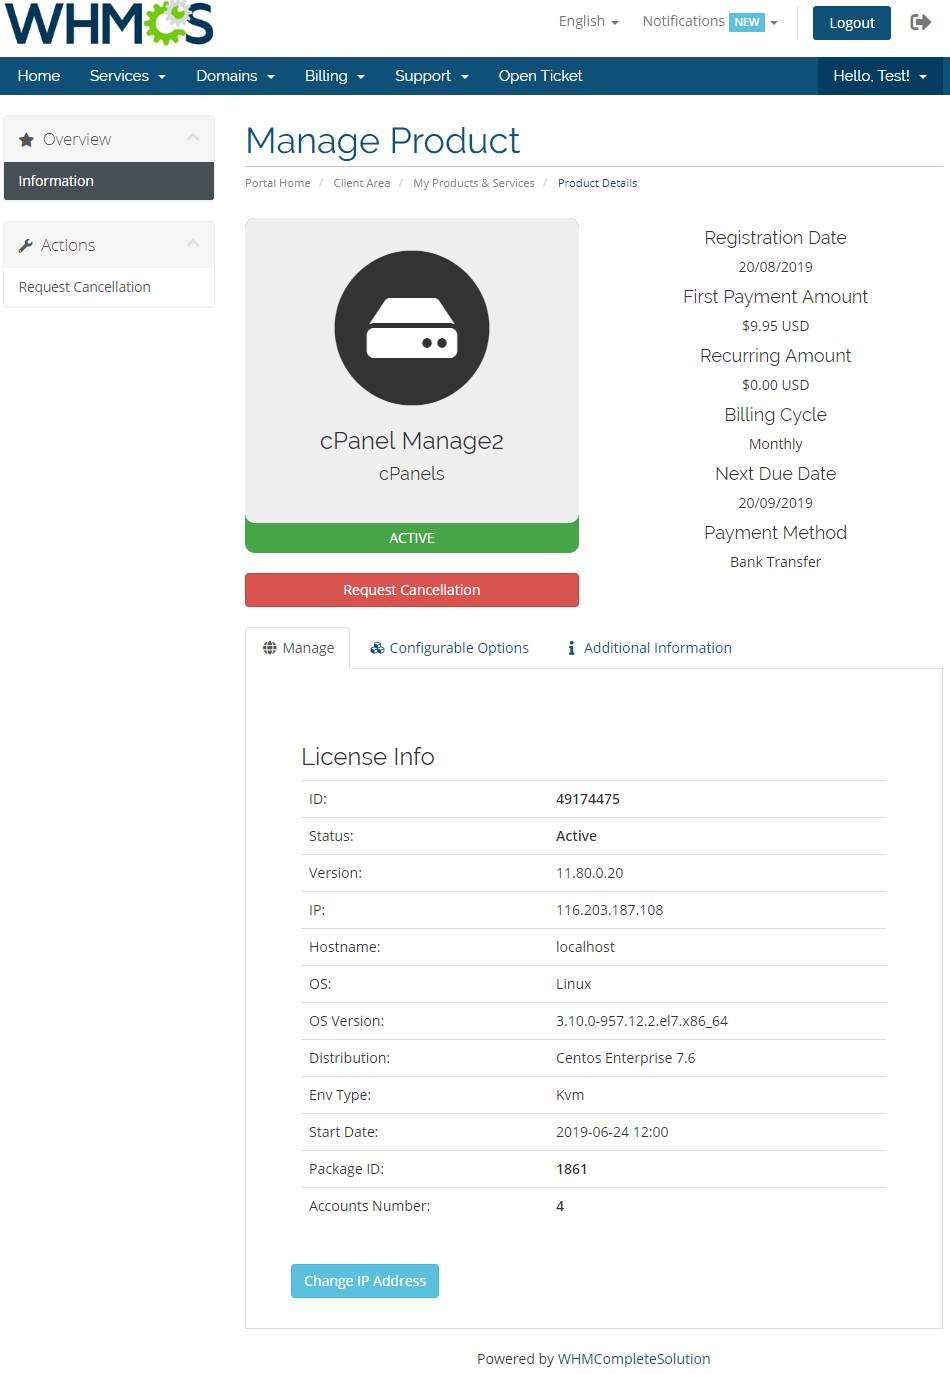The height and width of the screenshot is (1374, 950).
Task: Click the Hostname value localhost
Action: pos(586,947)
